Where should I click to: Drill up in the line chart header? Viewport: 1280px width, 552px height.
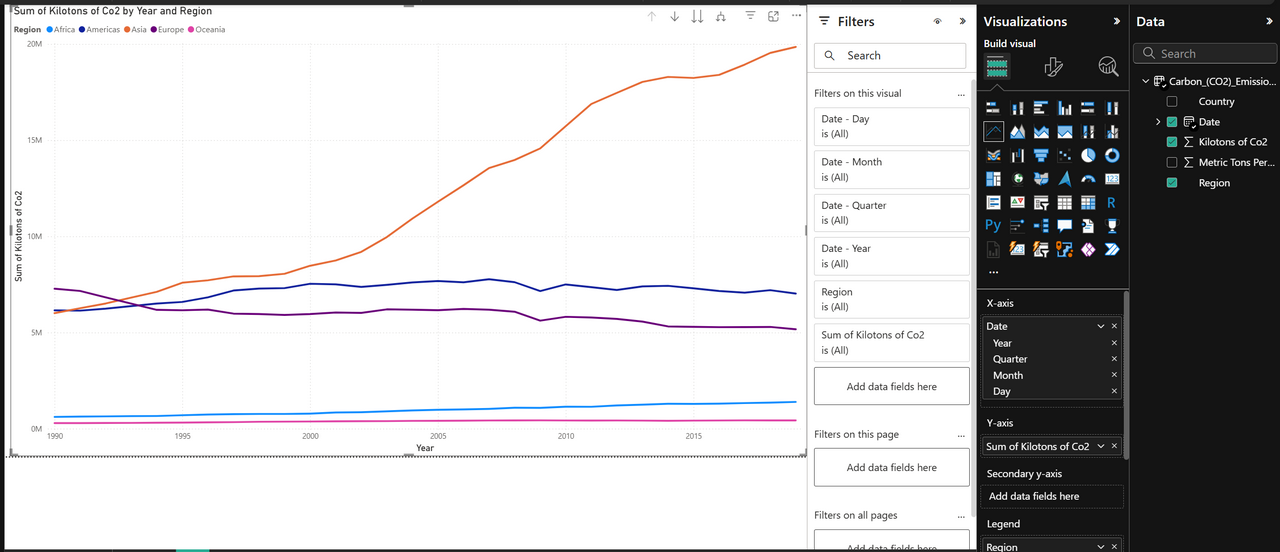[x=652, y=17]
